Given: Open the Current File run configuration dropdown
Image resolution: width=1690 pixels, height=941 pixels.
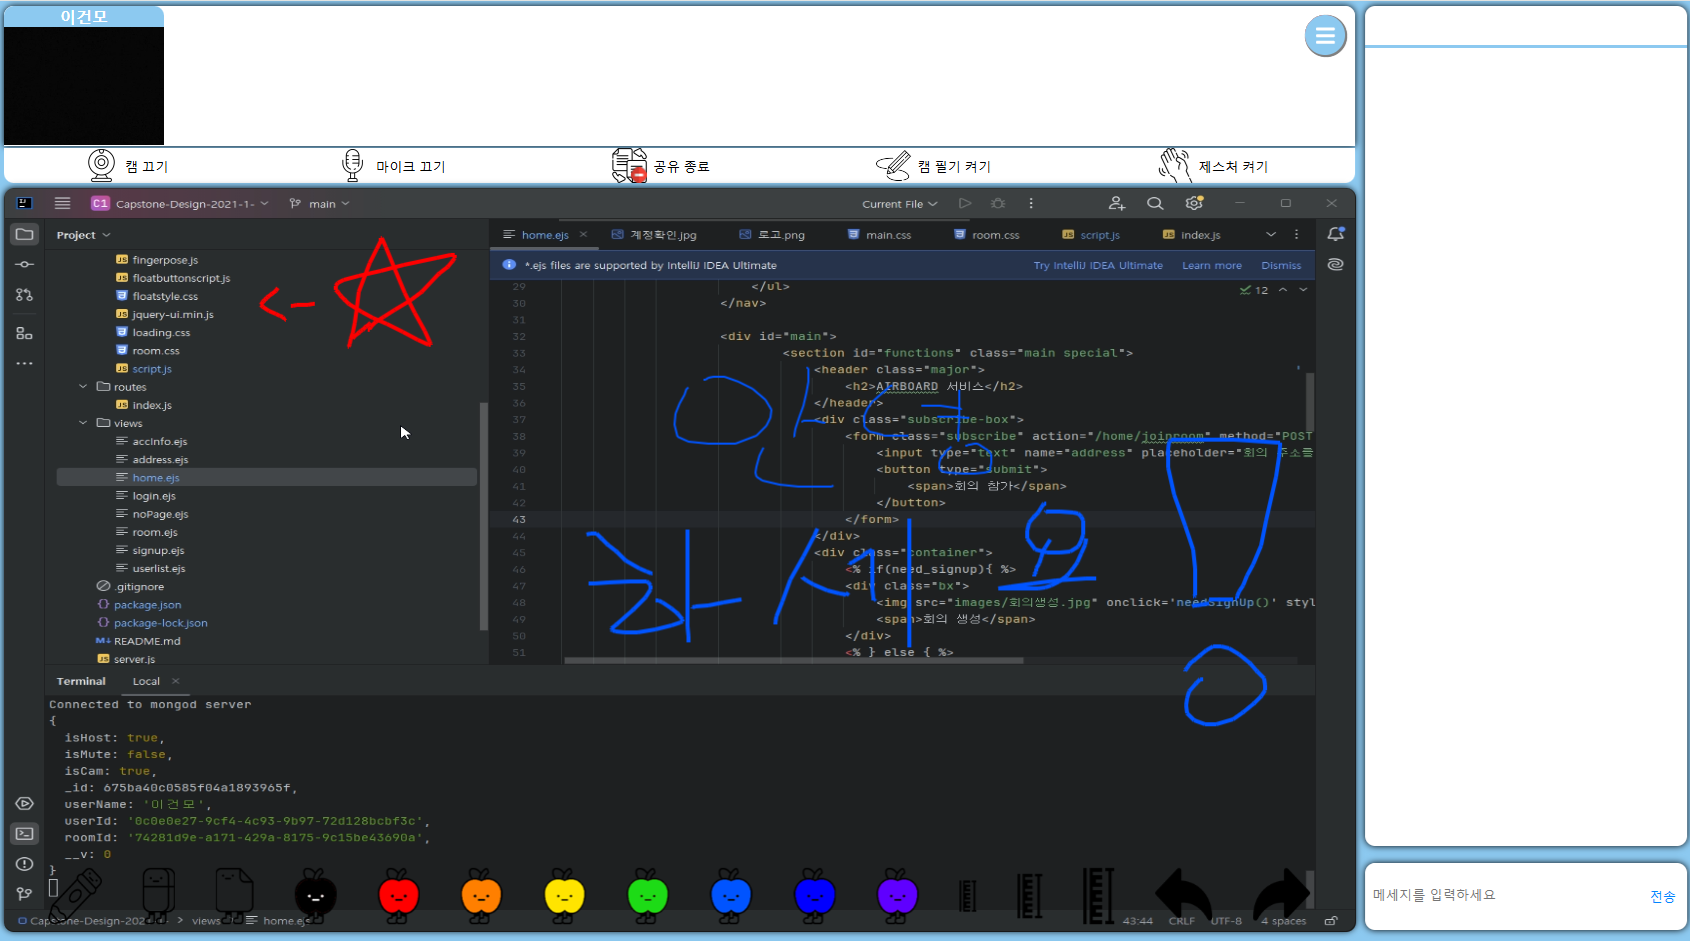Looking at the screenshot, I should pos(900,204).
